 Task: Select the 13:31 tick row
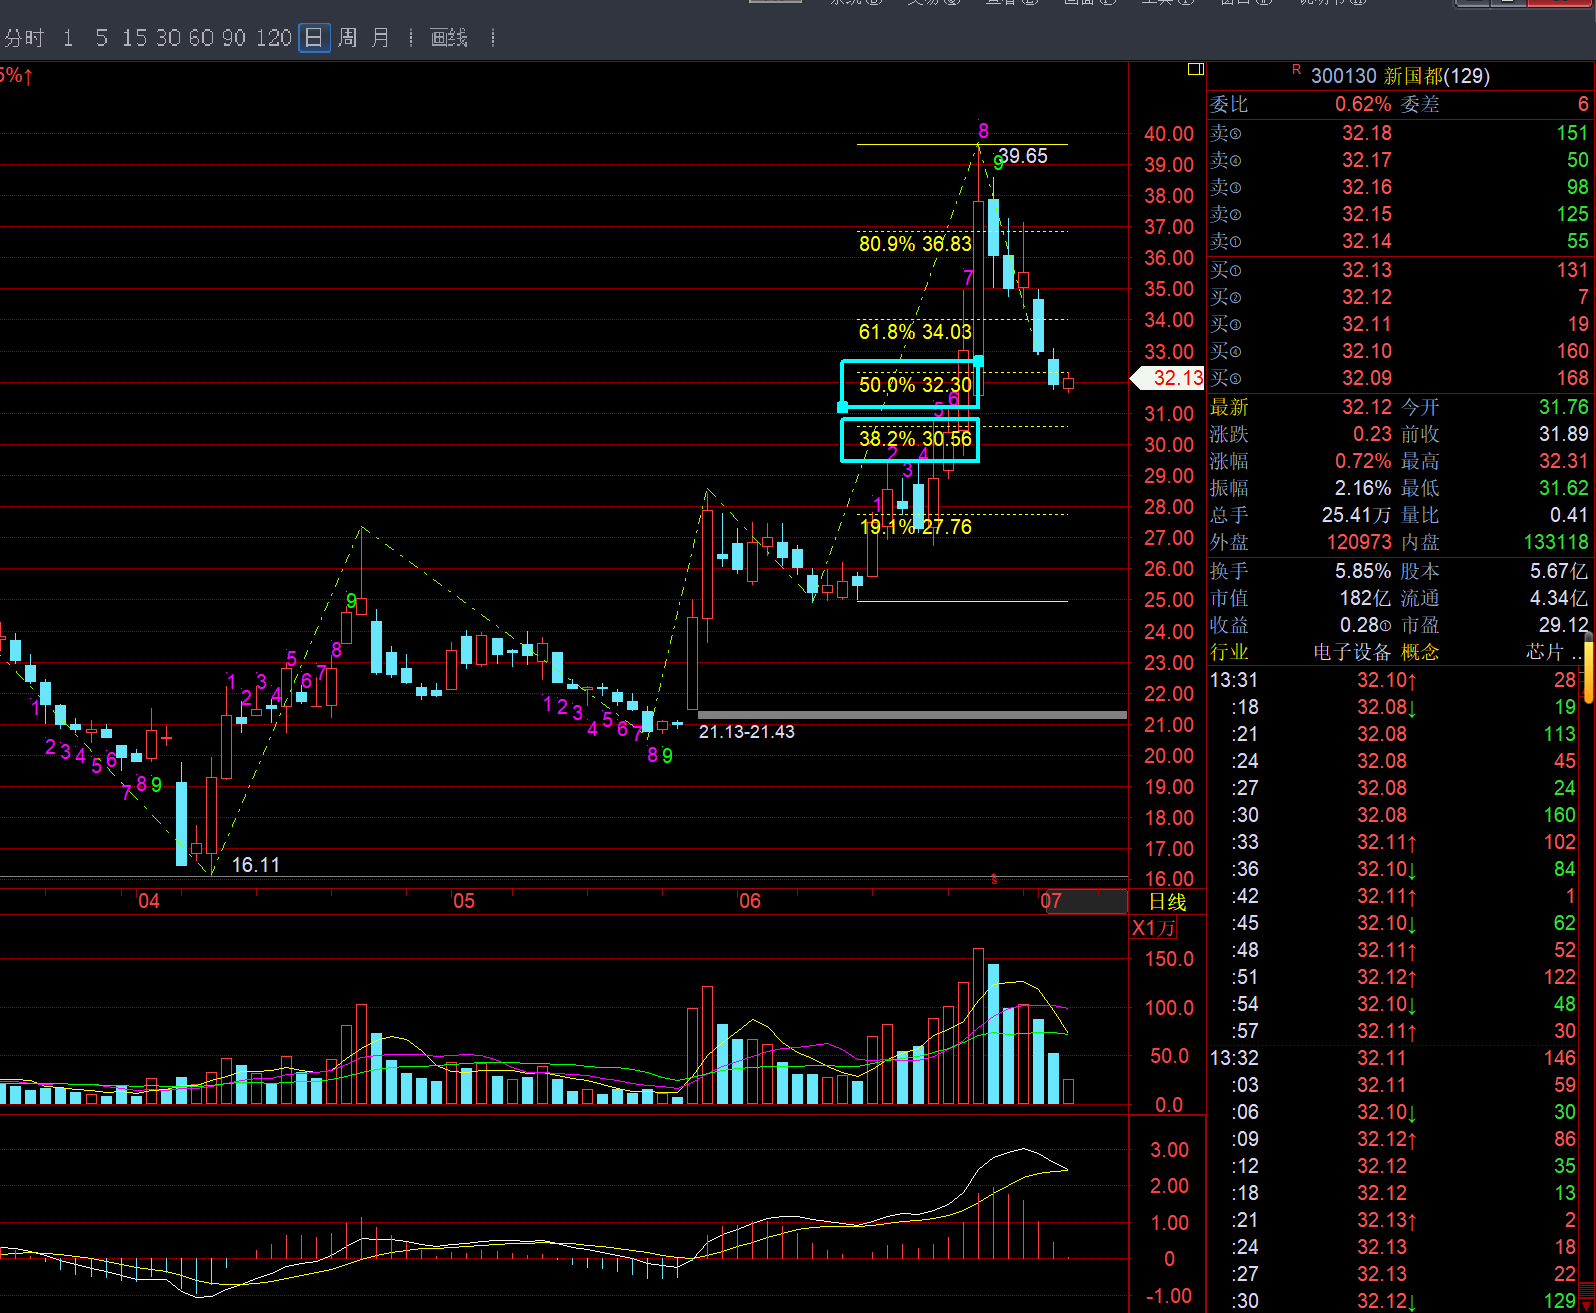point(1395,680)
